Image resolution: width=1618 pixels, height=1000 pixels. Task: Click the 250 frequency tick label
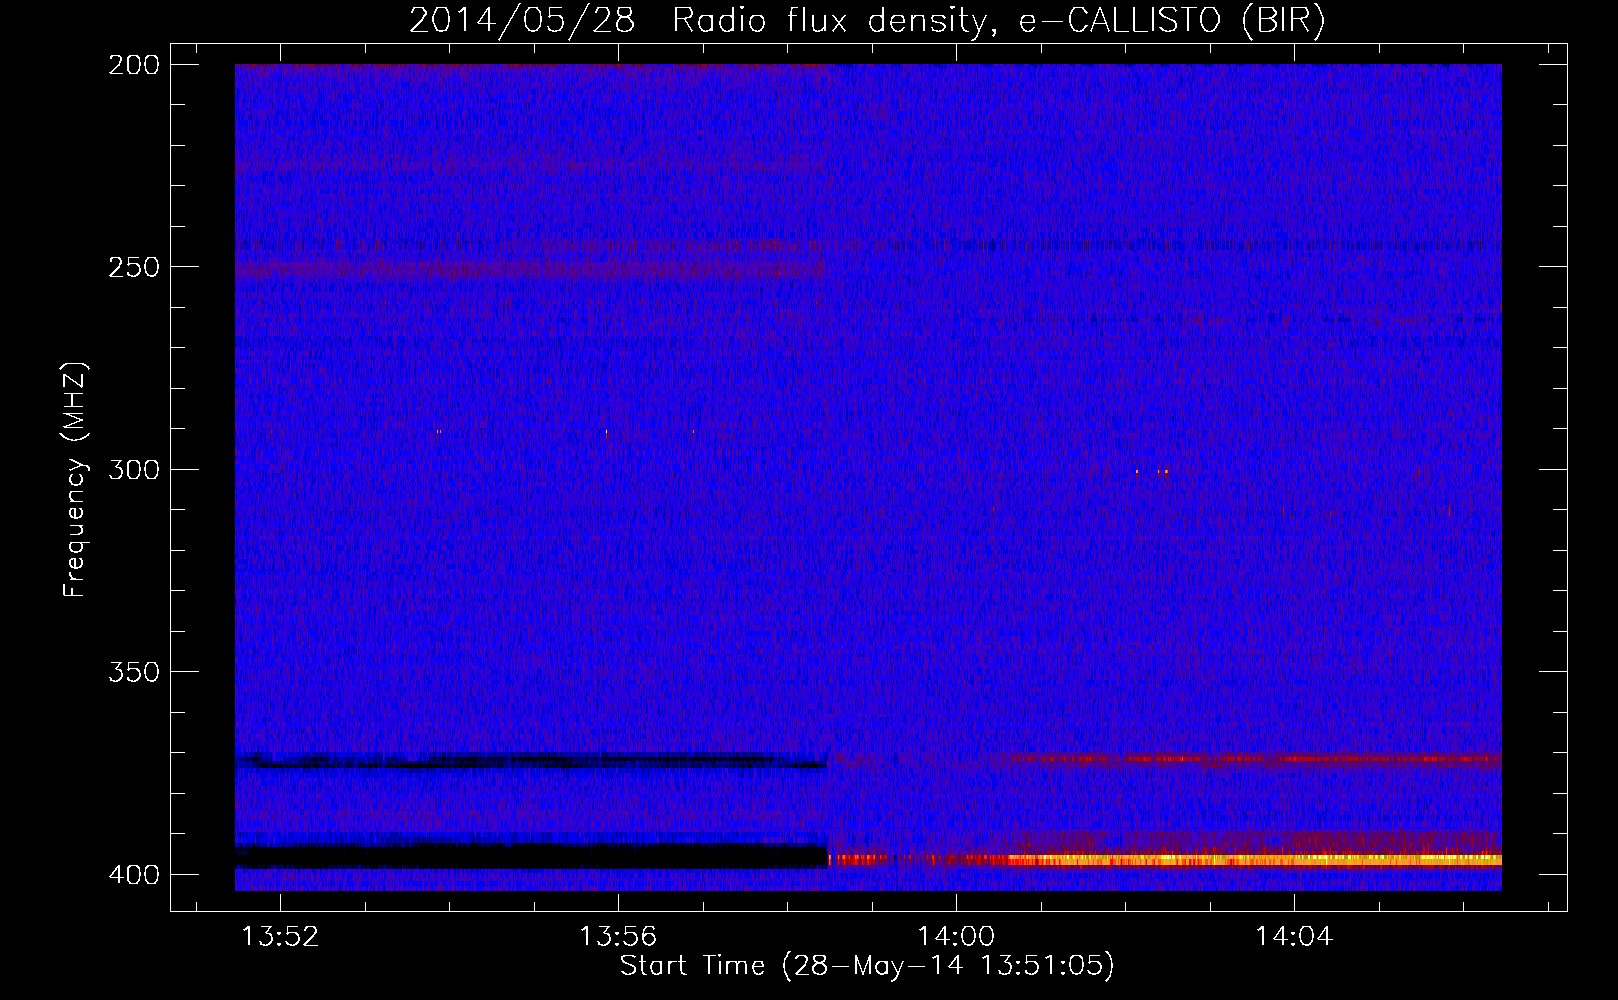(x=134, y=267)
